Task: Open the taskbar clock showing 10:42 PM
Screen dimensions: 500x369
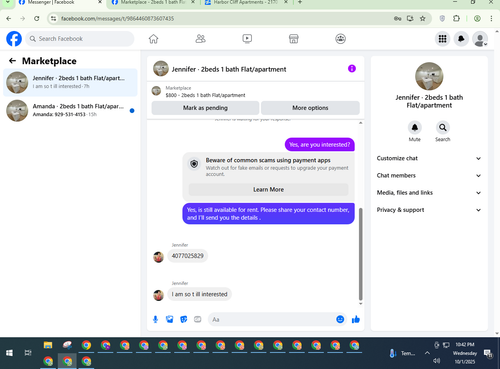Action: coord(465,353)
